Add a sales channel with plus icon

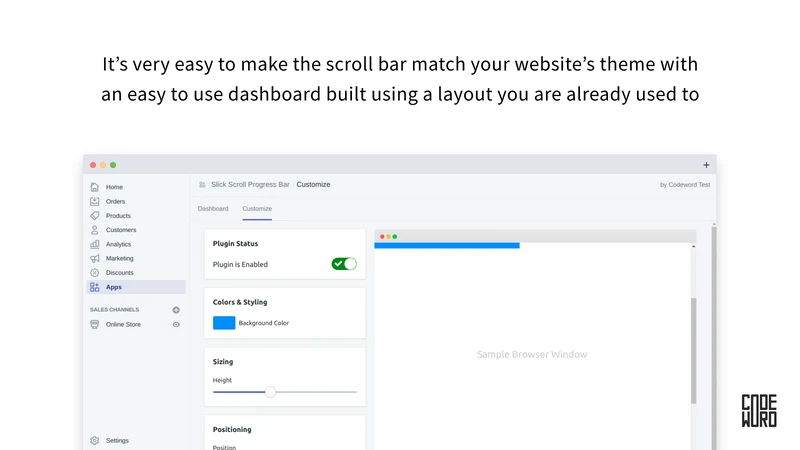point(176,310)
